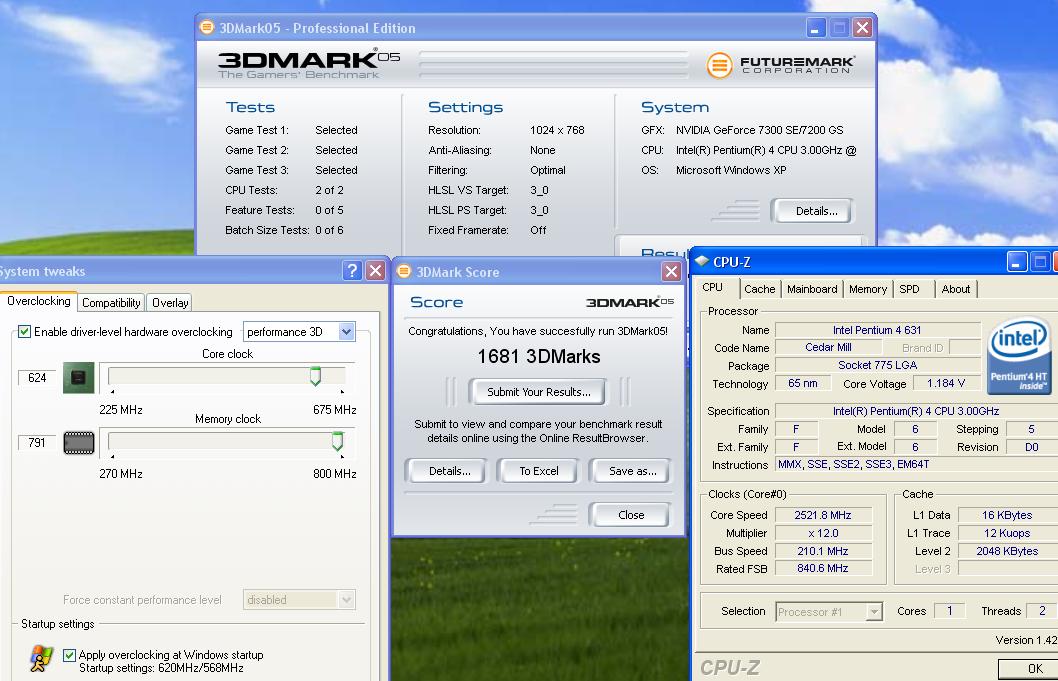Click the Resolution value 1024 x 768
The width and height of the screenshot is (1058, 681).
click(x=557, y=130)
